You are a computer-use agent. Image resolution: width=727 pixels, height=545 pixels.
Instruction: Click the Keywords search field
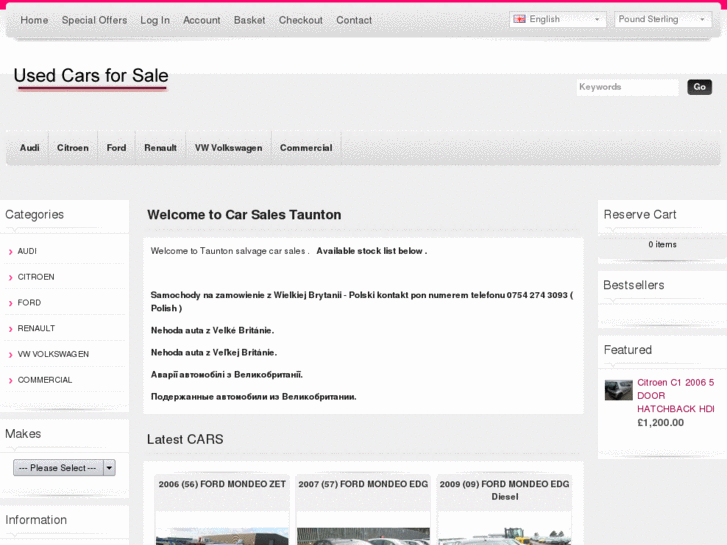click(x=627, y=87)
